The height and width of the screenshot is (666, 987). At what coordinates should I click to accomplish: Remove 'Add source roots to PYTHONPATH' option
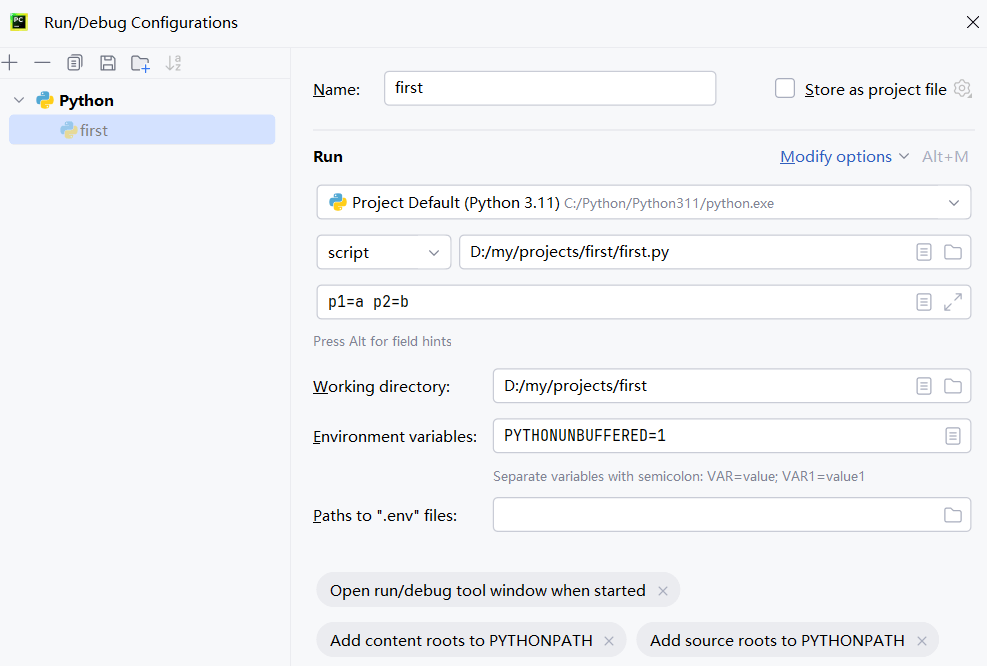click(x=922, y=641)
